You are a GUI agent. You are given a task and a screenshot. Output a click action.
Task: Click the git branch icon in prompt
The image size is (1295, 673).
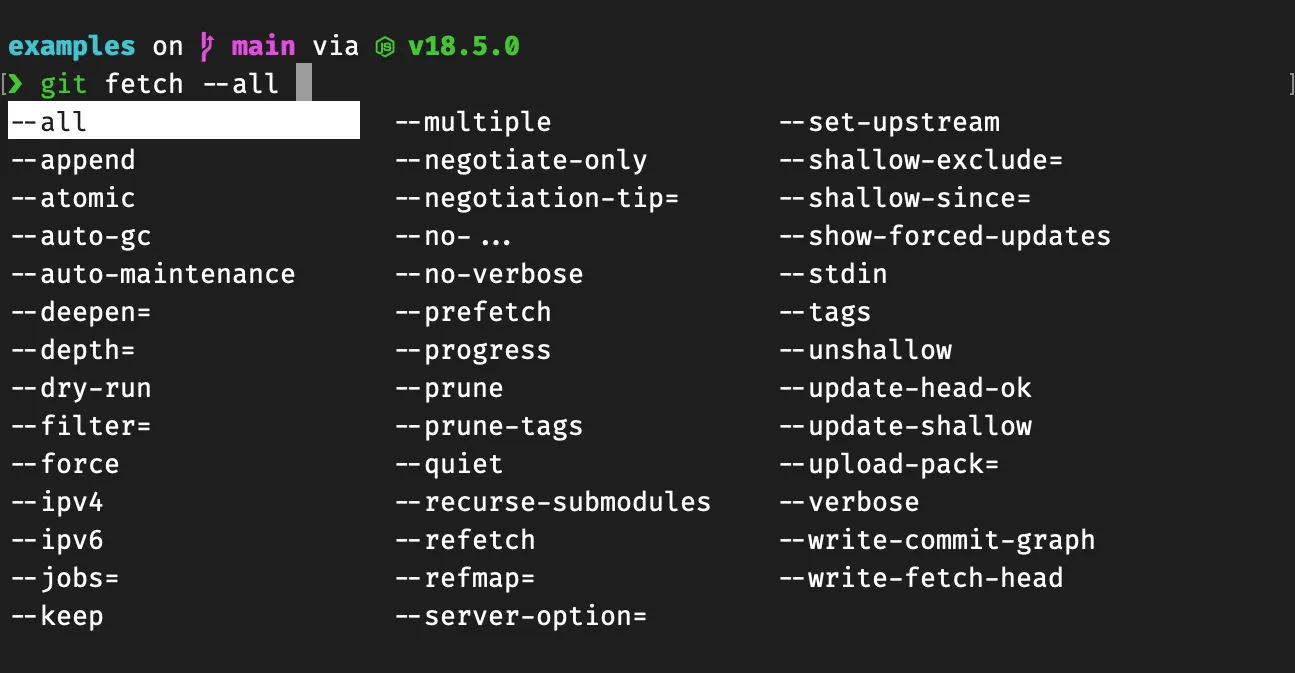[x=207, y=46]
